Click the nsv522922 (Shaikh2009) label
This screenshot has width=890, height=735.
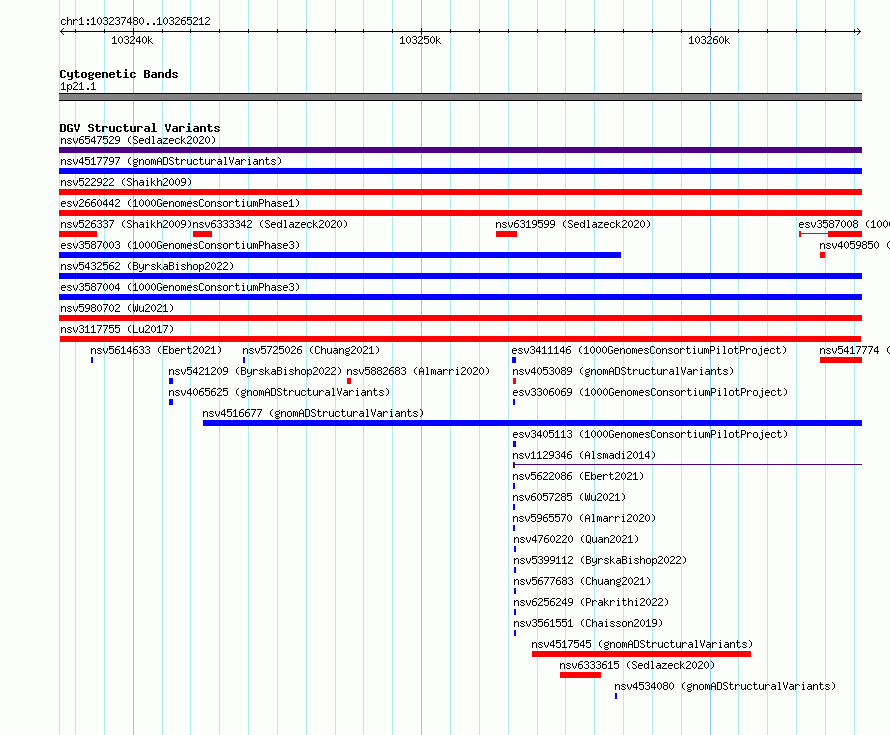pyautogui.click(x=126, y=182)
